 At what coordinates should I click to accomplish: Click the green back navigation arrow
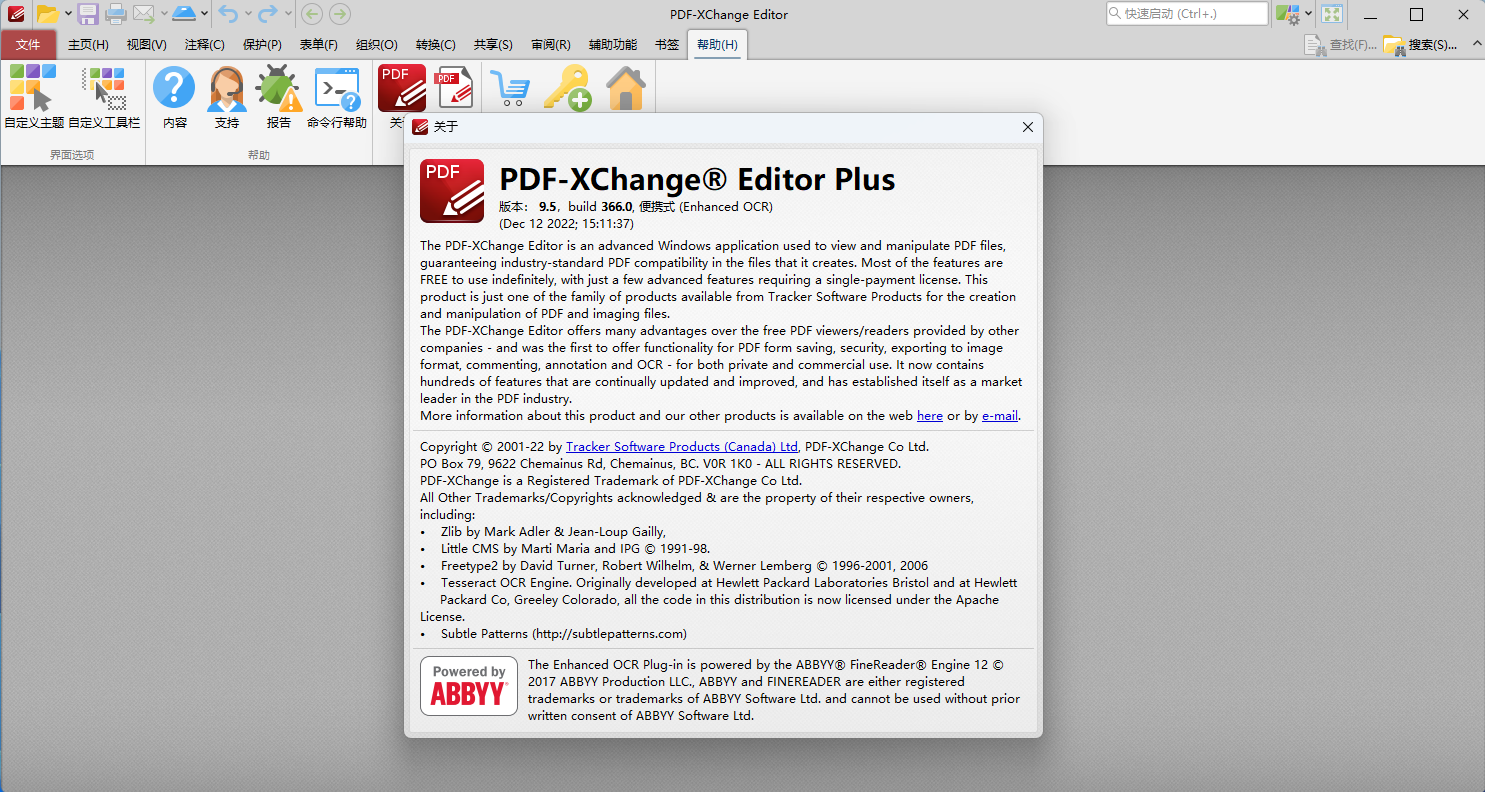point(312,14)
